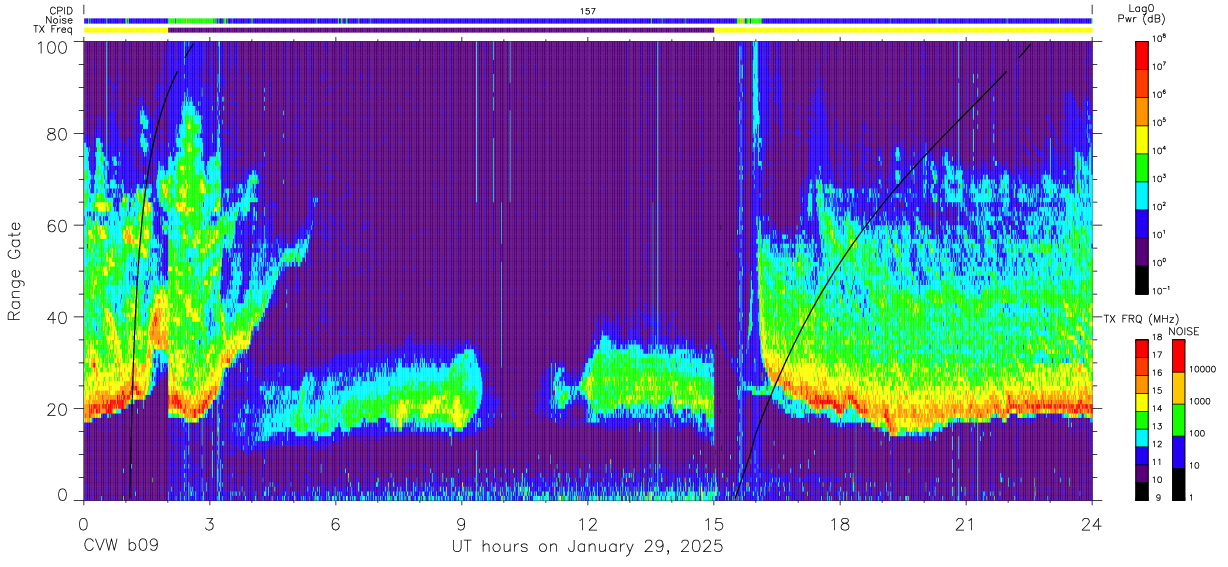Click the yellow segment of power colorbar

click(x=1143, y=139)
